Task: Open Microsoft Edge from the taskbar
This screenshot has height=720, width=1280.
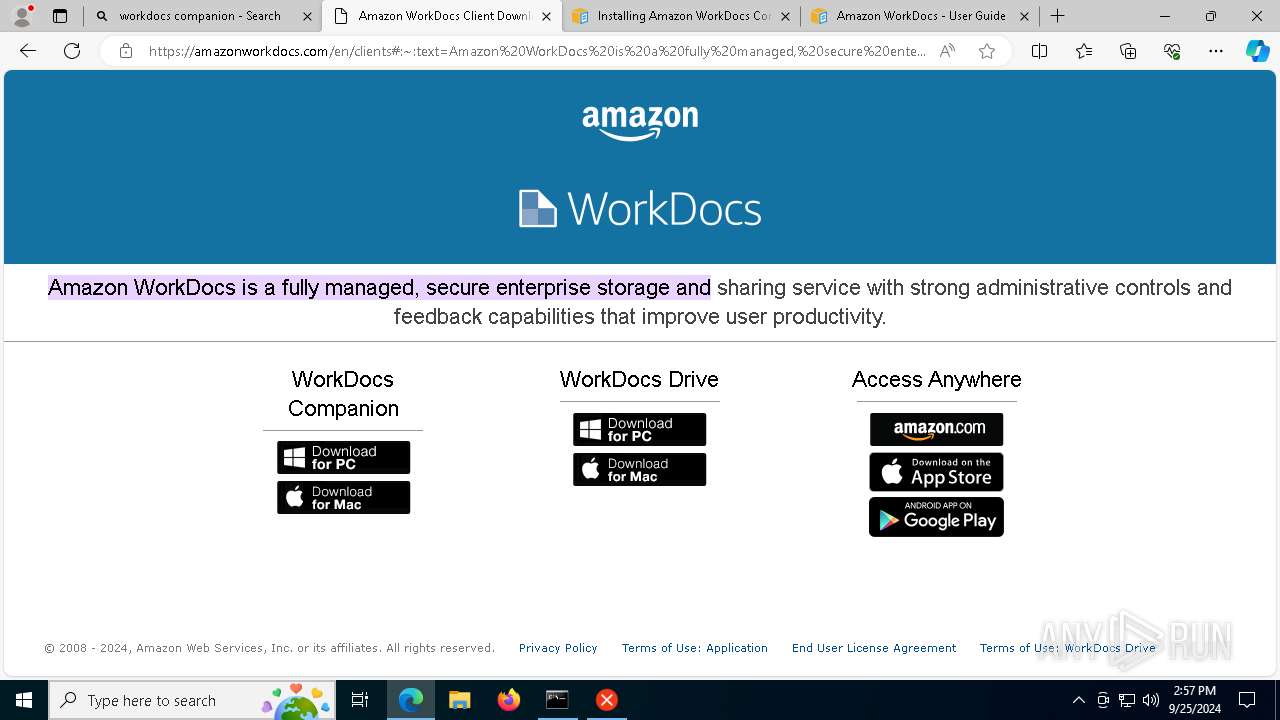Action: click(x=411, y=700)
